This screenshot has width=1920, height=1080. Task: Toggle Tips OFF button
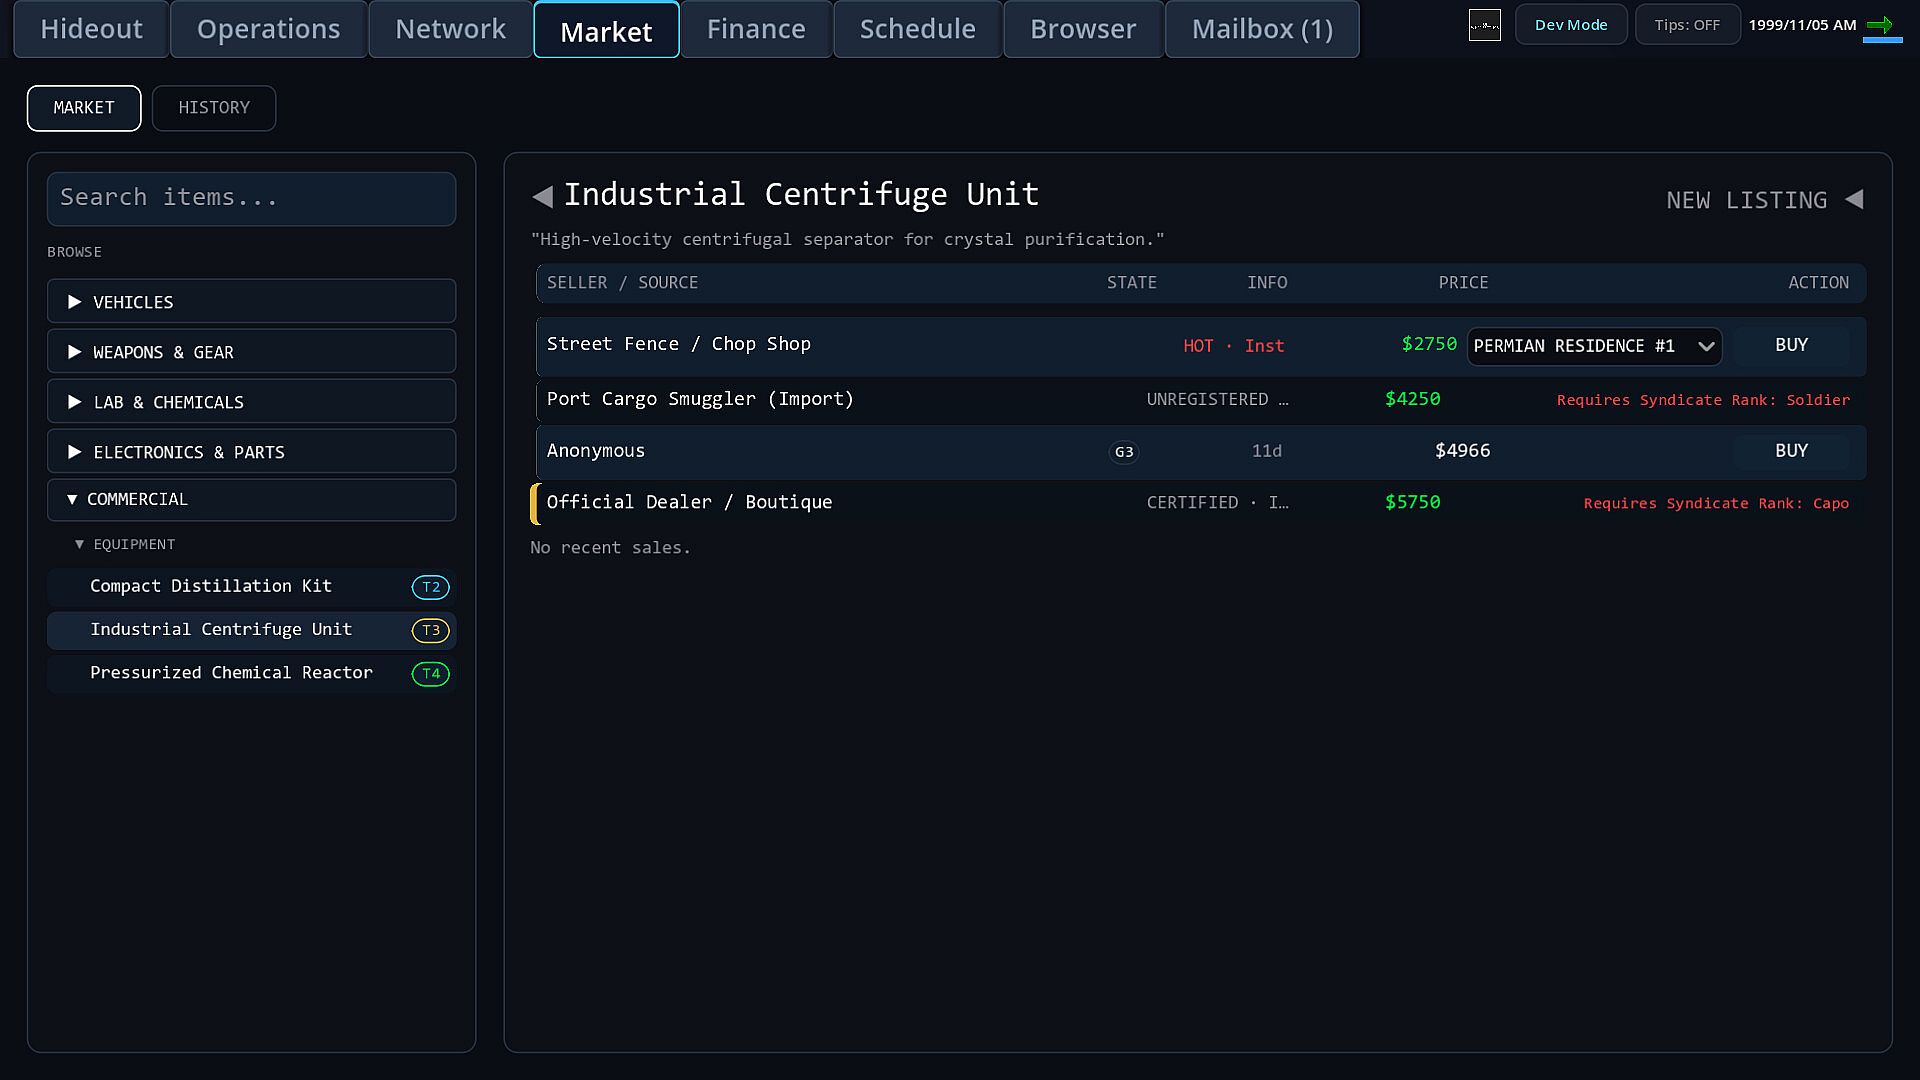click(x=1687, y=25)
